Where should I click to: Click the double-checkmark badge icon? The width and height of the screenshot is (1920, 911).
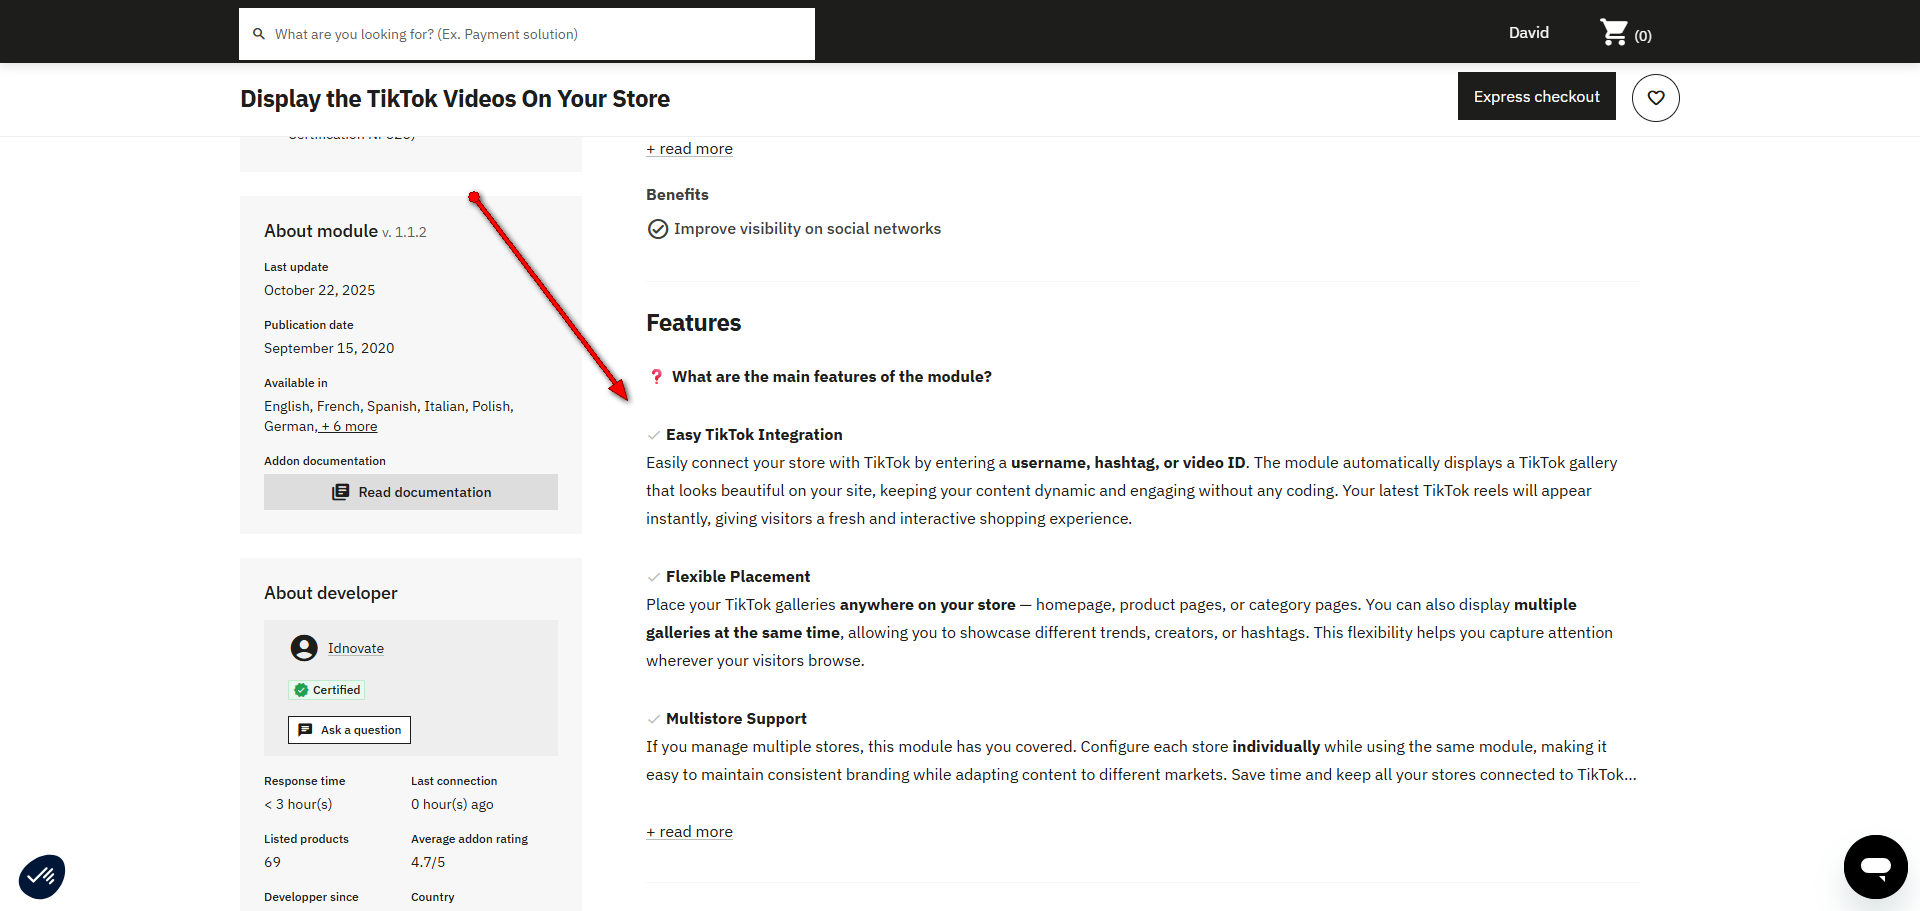42,876
